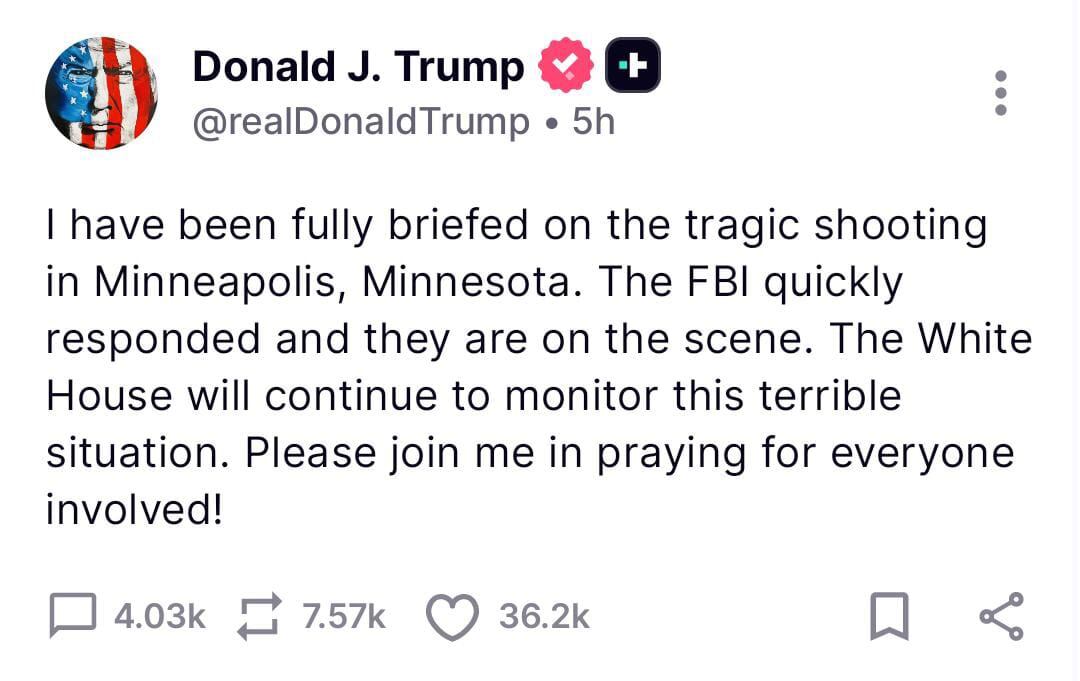1080x681 pixels.
Task: Bookmark this post using the flag icon
Action: pos(890,617)
